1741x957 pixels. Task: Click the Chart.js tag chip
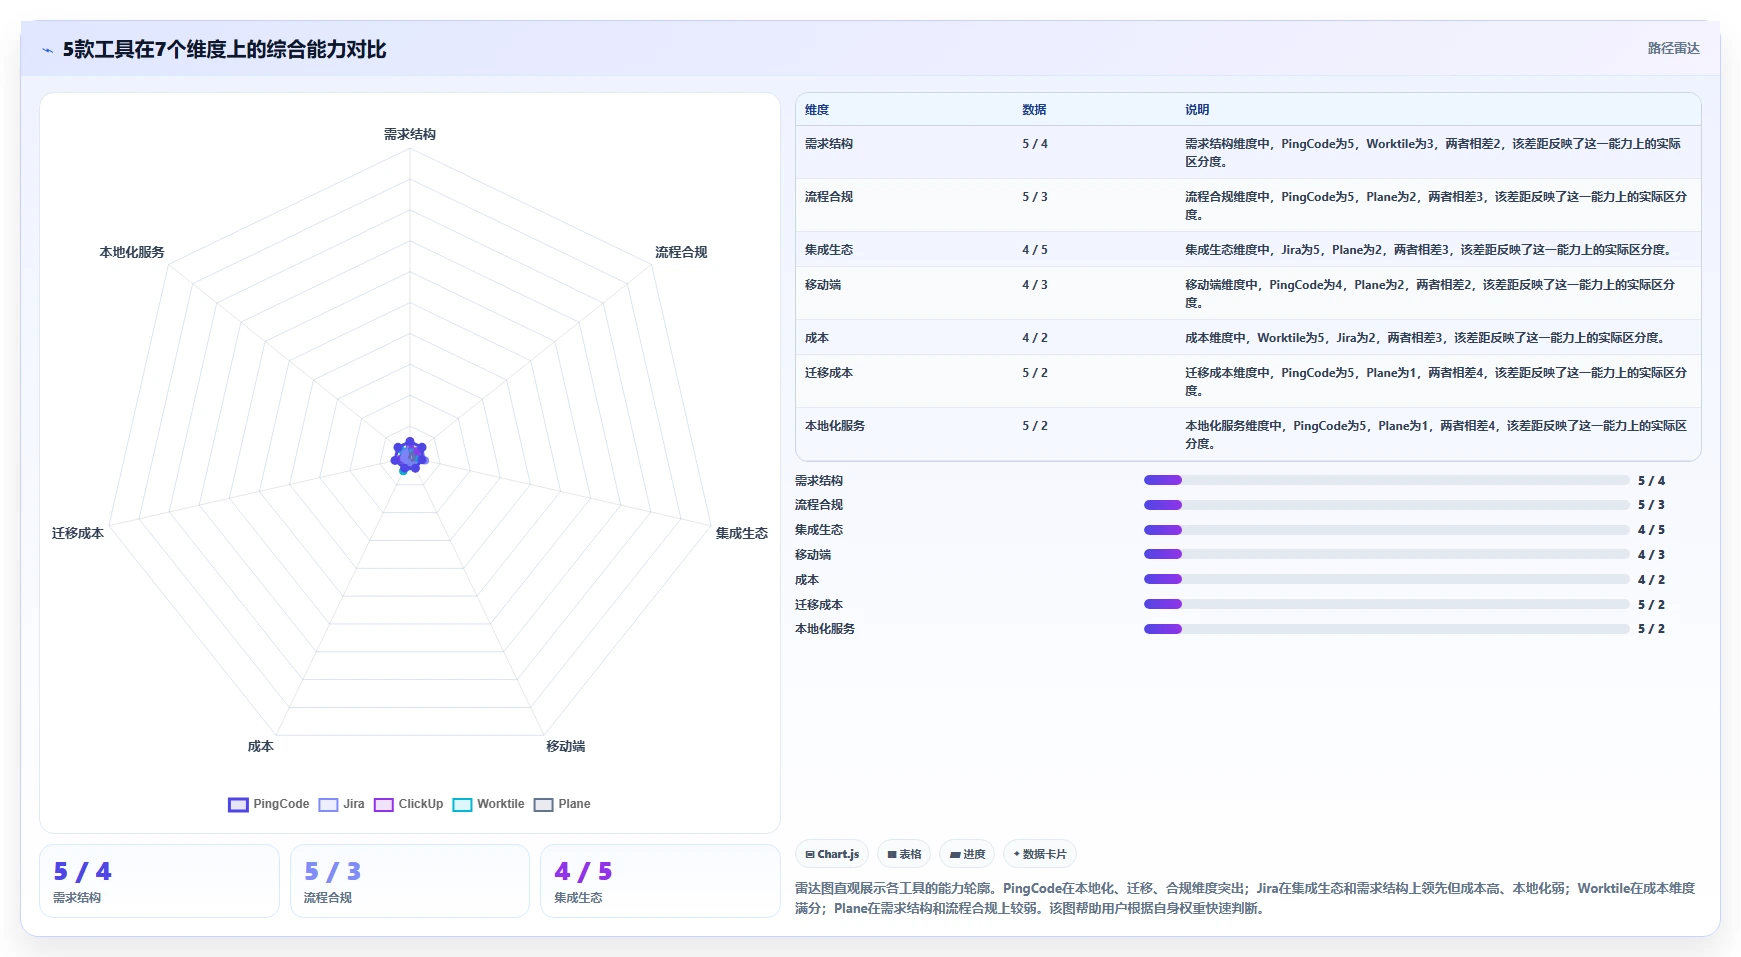click(x=832, y=854)
